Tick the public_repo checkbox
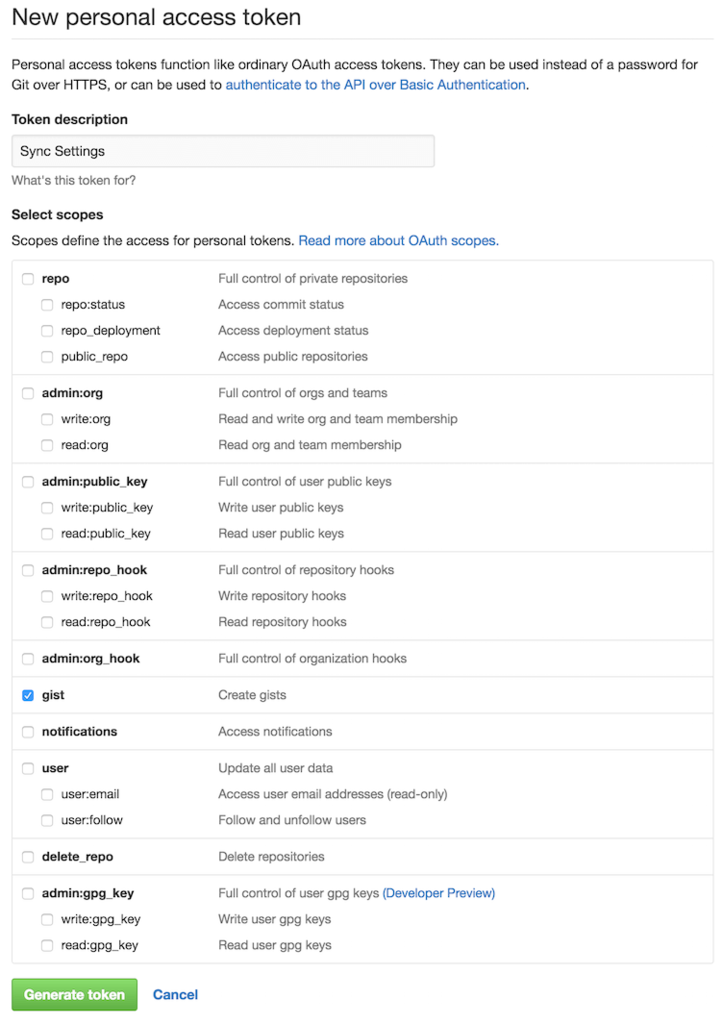The height and width of the screenshot is (1024, 723). click(47, 357)
